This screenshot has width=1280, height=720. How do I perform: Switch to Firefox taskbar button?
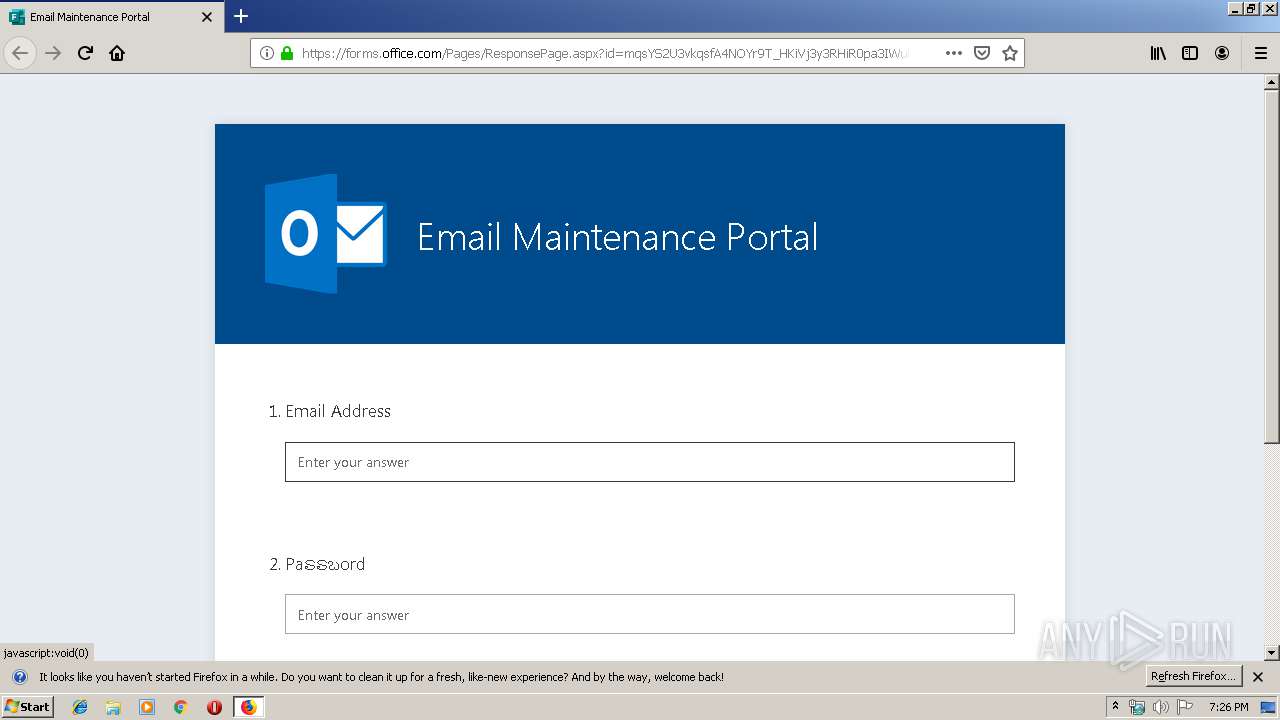(248, 707)
